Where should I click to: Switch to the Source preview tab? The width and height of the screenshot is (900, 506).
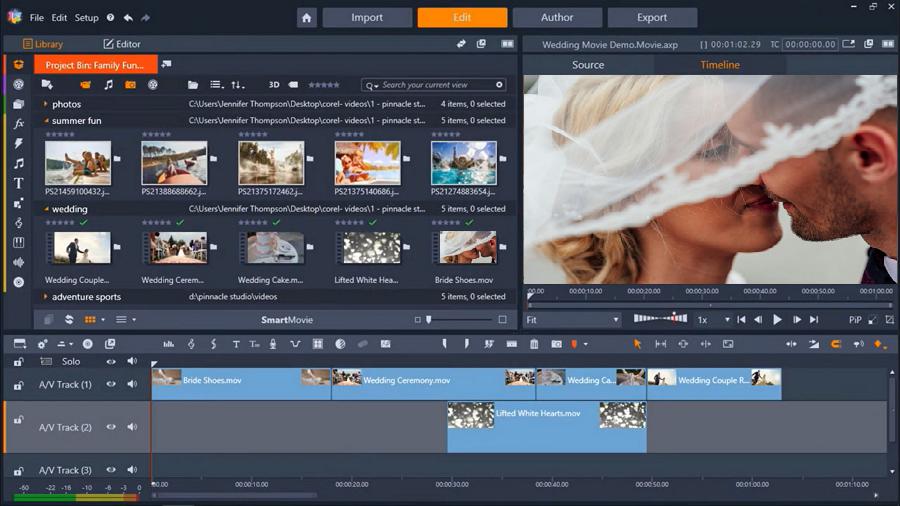point(588,65)
